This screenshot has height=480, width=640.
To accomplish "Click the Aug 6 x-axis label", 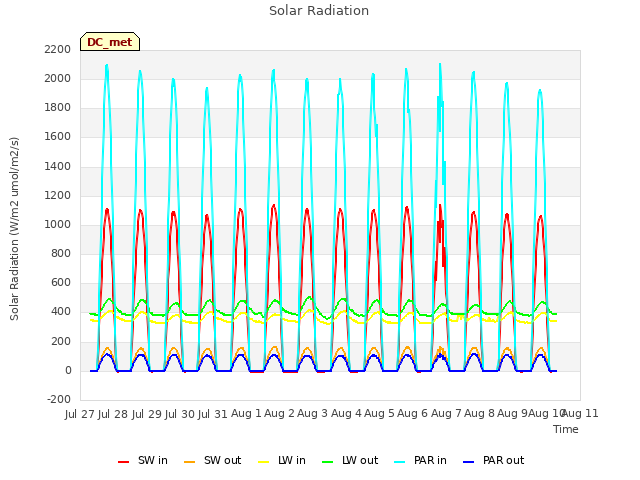I will [413, 414].
